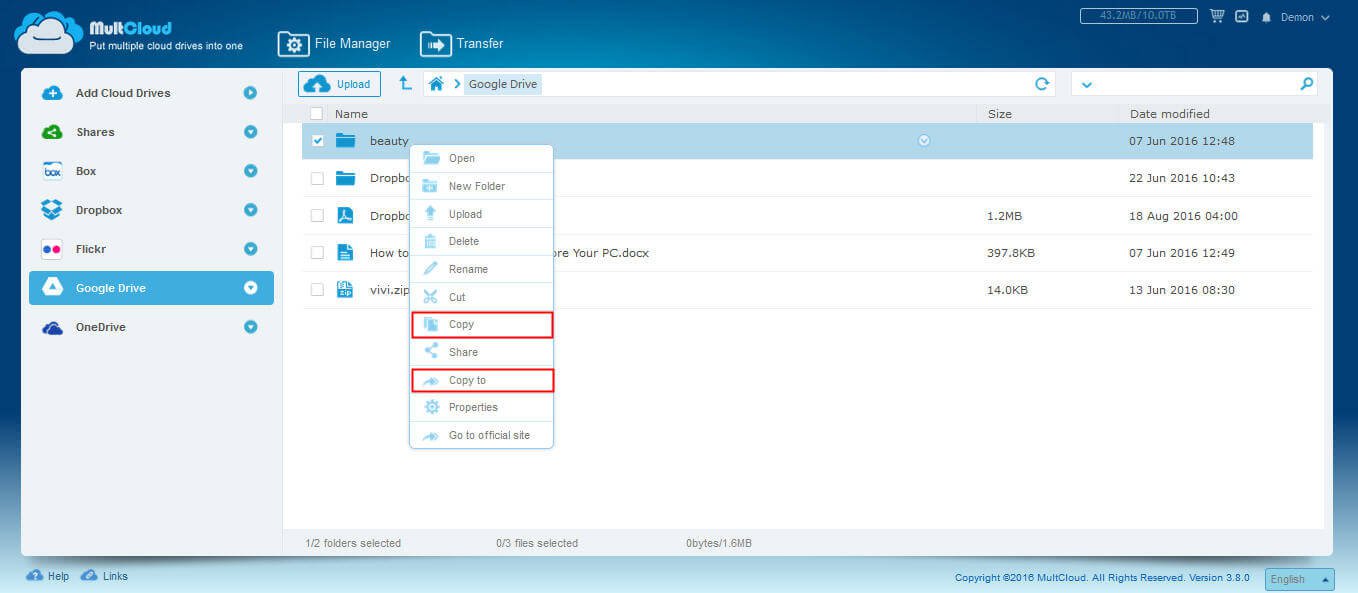The height and width of the screenshot is (593, 1358).
Task: Check the checkbox next to vivi.zip
Action: tap(317, 290)
